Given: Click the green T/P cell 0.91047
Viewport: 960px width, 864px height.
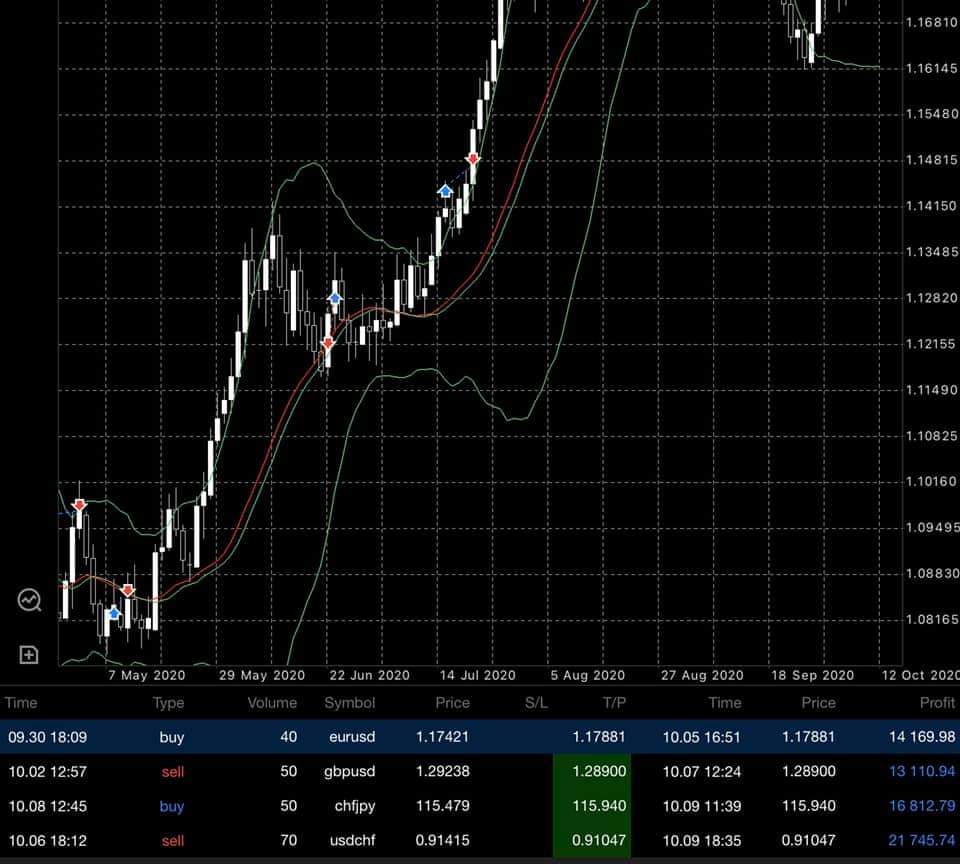Looking at the screenshot, I should click(x=592, y=840).
